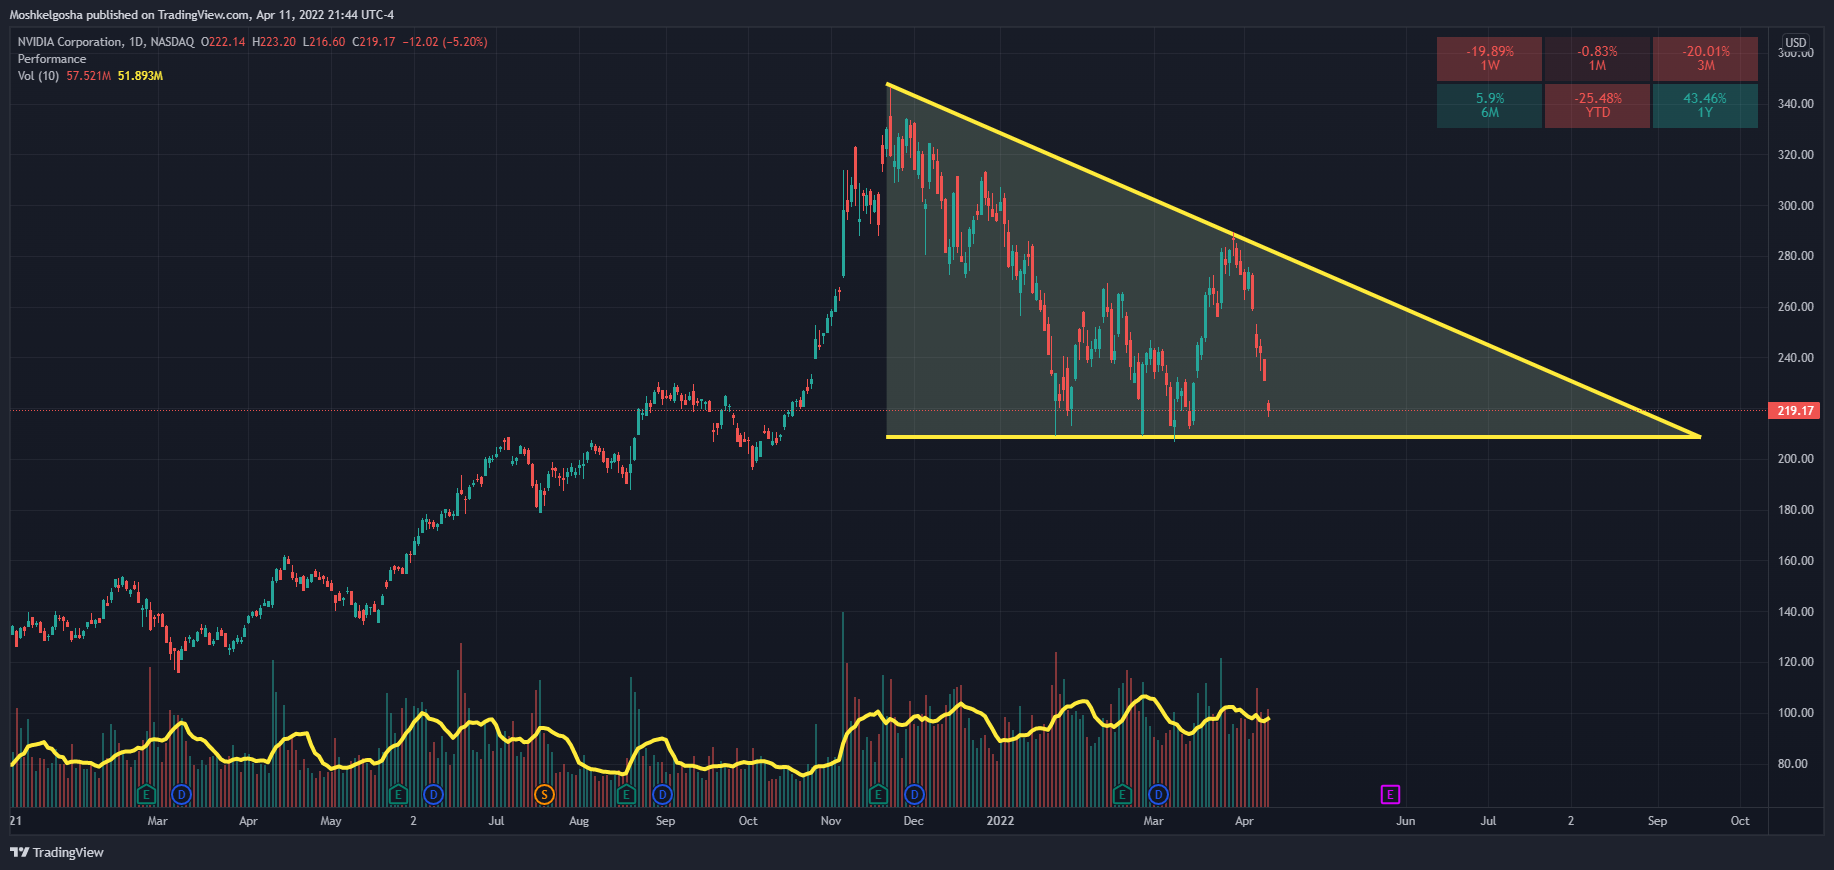Click the 200.00 price axis label

1795,459
